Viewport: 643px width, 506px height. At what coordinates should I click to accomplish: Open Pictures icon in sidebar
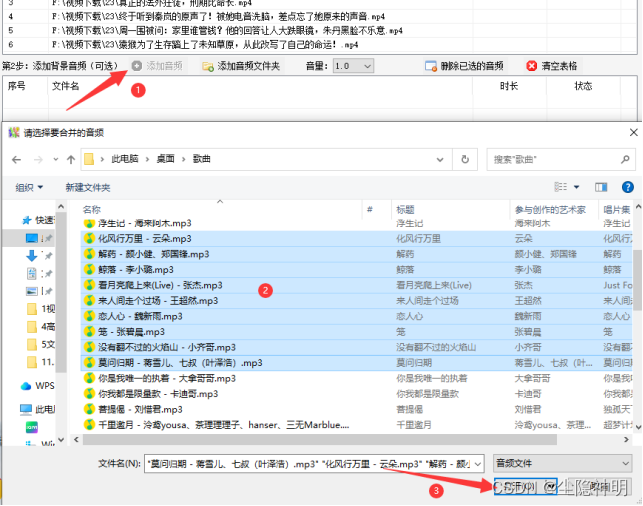tap(32, 291)
